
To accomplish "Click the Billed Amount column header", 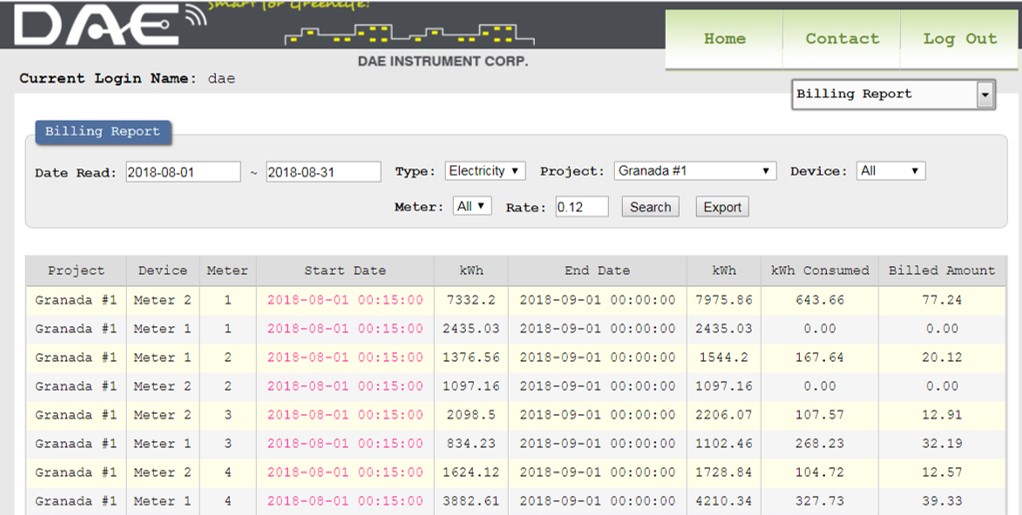I will (942, 271).
